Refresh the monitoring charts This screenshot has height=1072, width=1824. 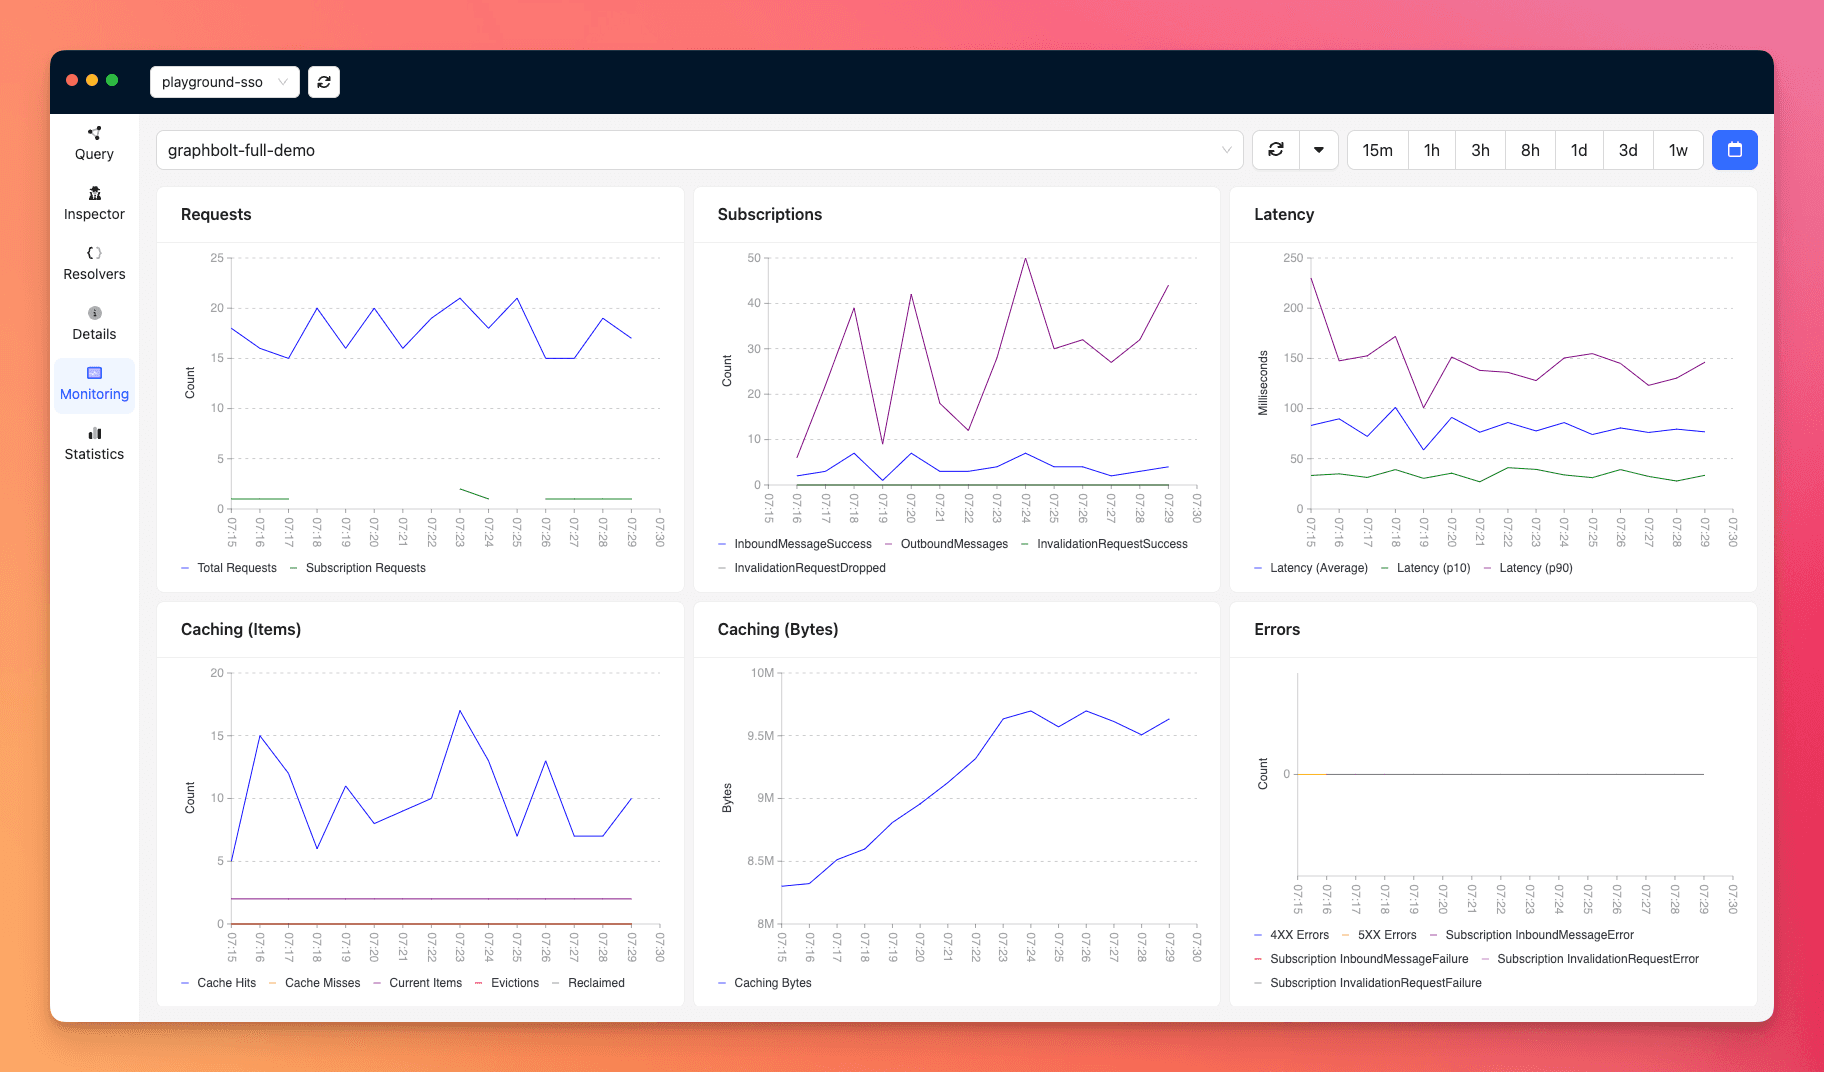click(1275, 149)
